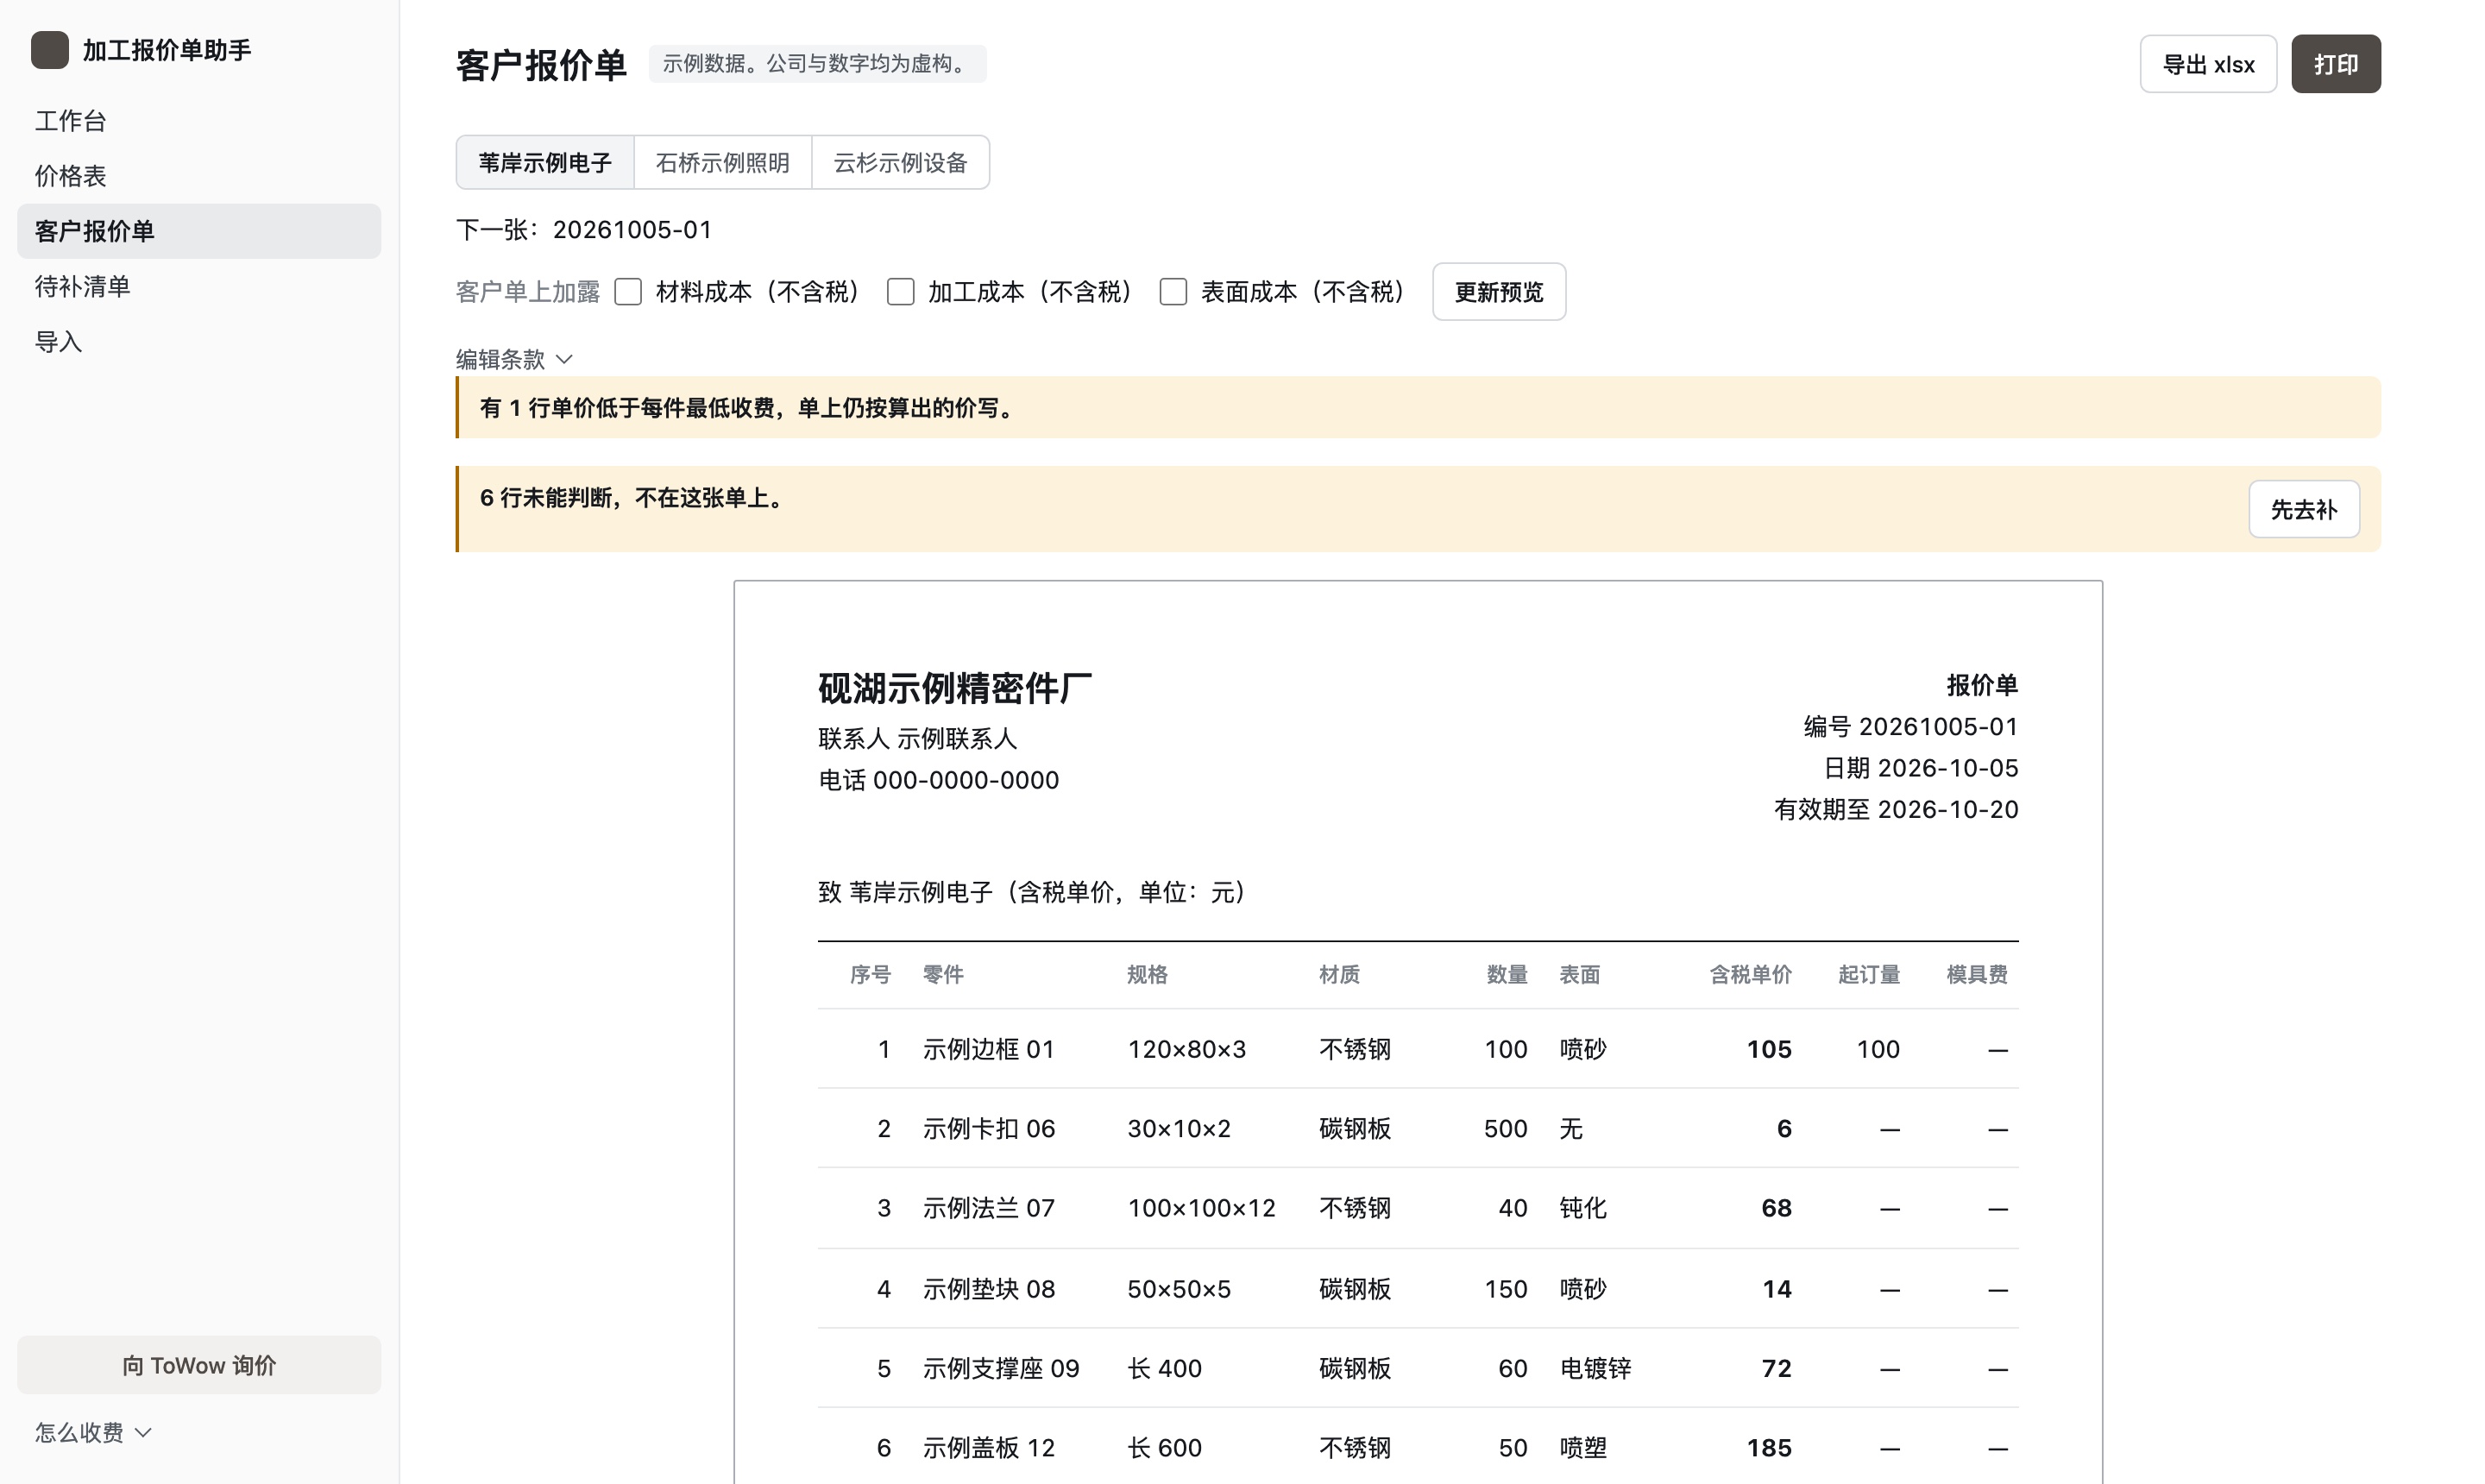Tick 表面成本（不含税）checkbox
The image size is (2485, 1484).
1173,292
